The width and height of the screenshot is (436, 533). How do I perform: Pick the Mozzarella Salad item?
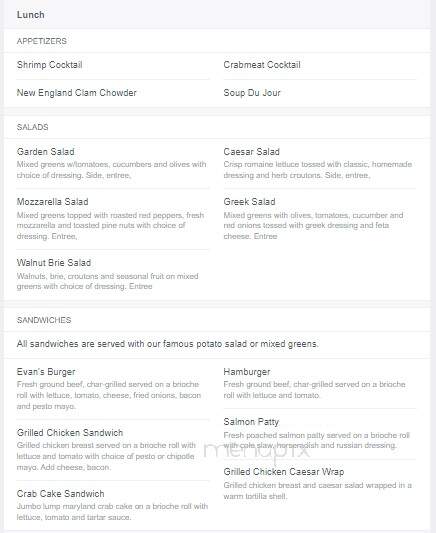(53, 202)
